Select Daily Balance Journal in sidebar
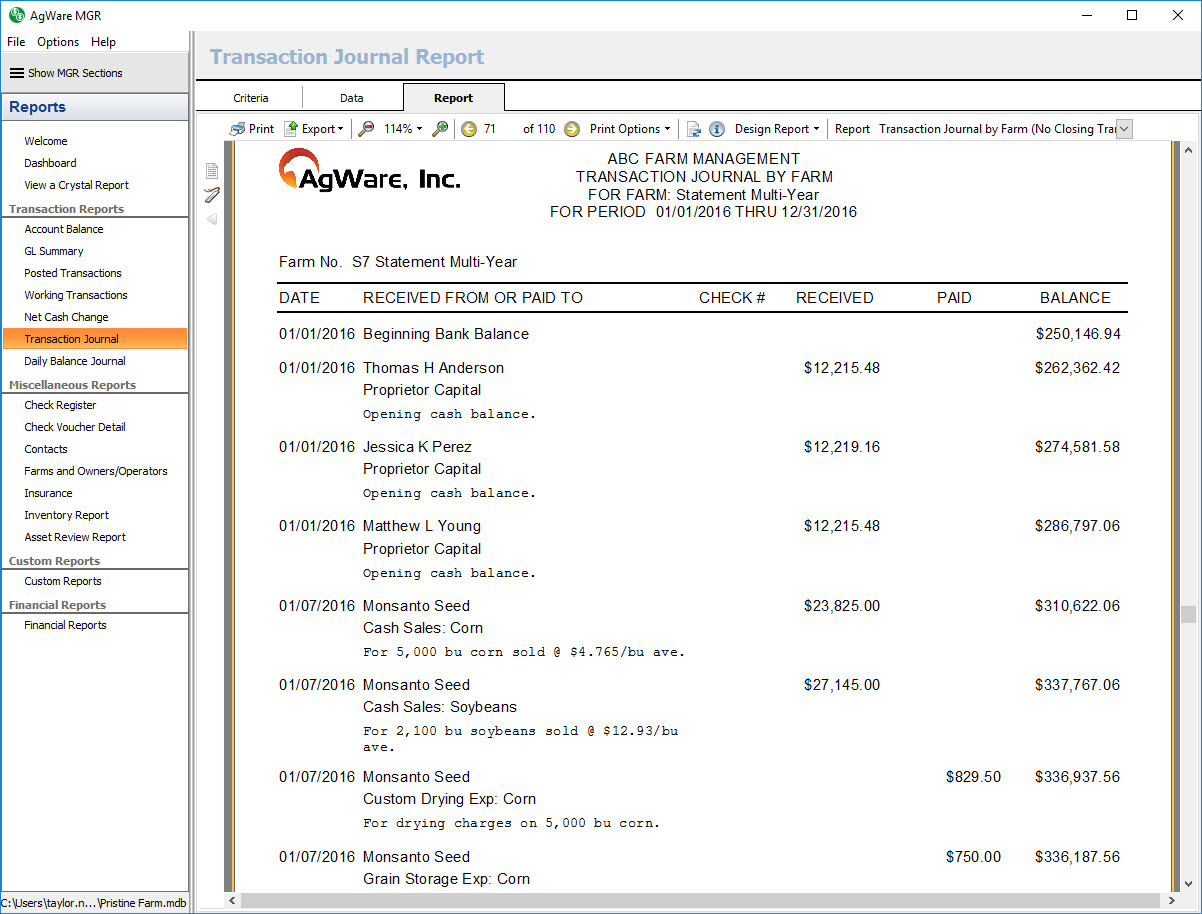The image size is (1202, 914). 75,361
